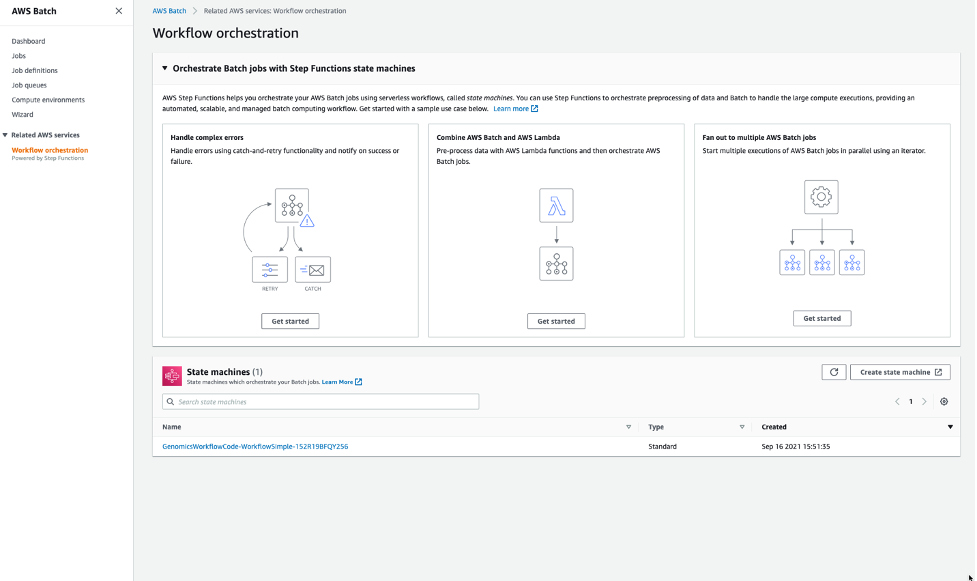Click the Step Functions state machines icon
Image resolution: width=977 pixels, height=581 pixels.
coord(172,376)
